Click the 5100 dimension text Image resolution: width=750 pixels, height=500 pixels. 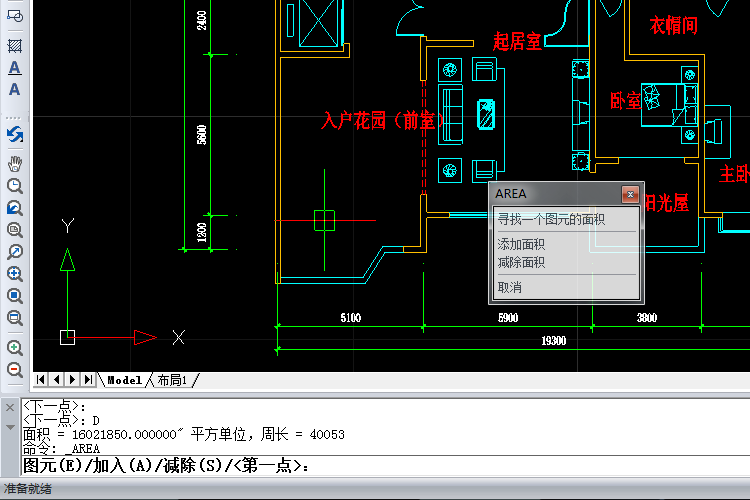(x=350, y=318)
